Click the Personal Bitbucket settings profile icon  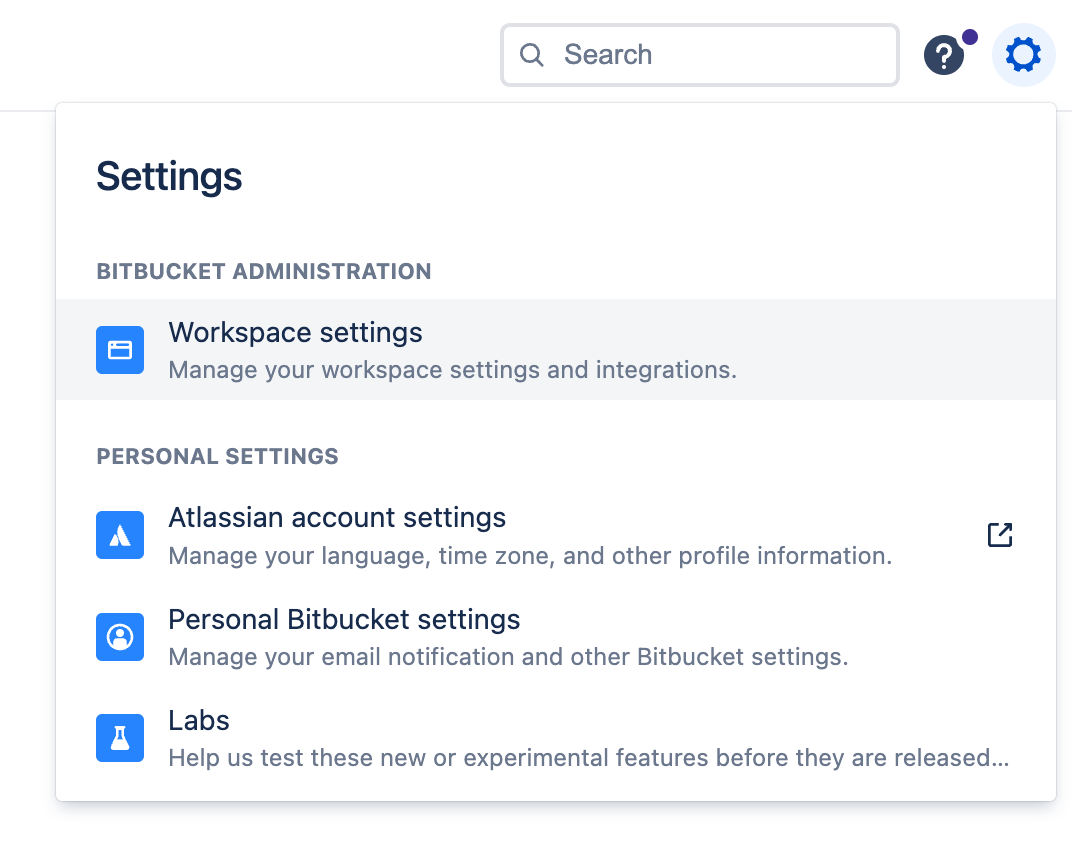tap(120, 637)
